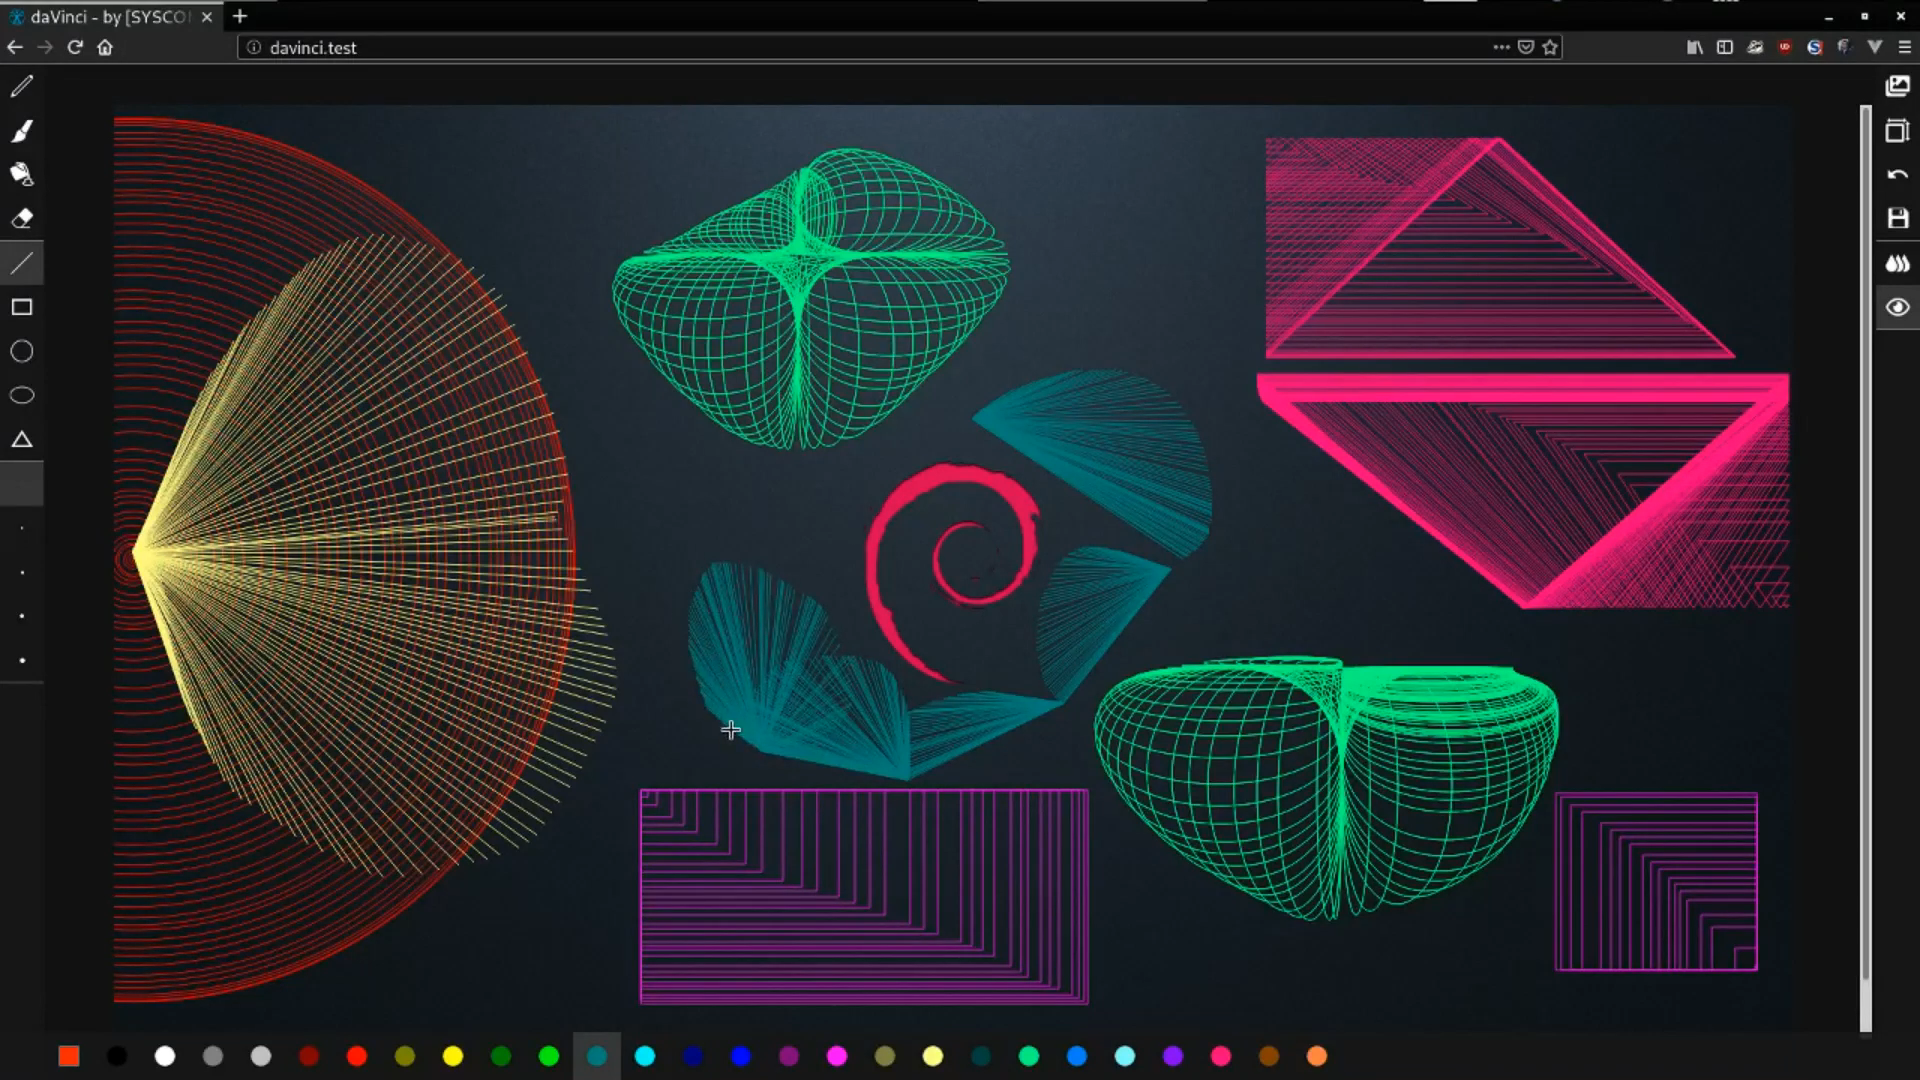Select the Rectangle shape tool
The image size is (1920, 1080).
point(21,307)
